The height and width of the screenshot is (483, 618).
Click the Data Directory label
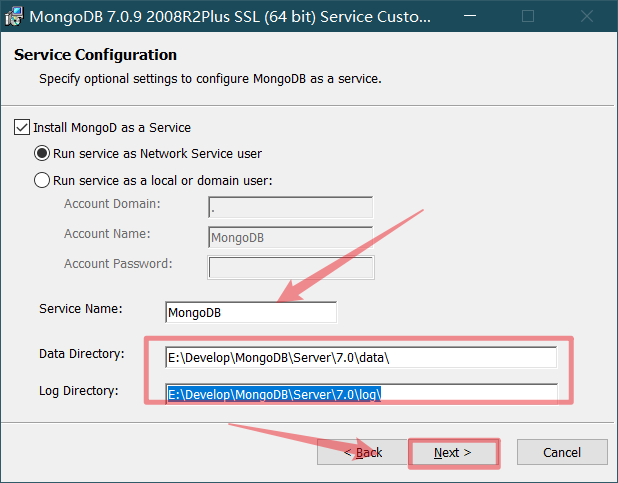coord(82,354)
